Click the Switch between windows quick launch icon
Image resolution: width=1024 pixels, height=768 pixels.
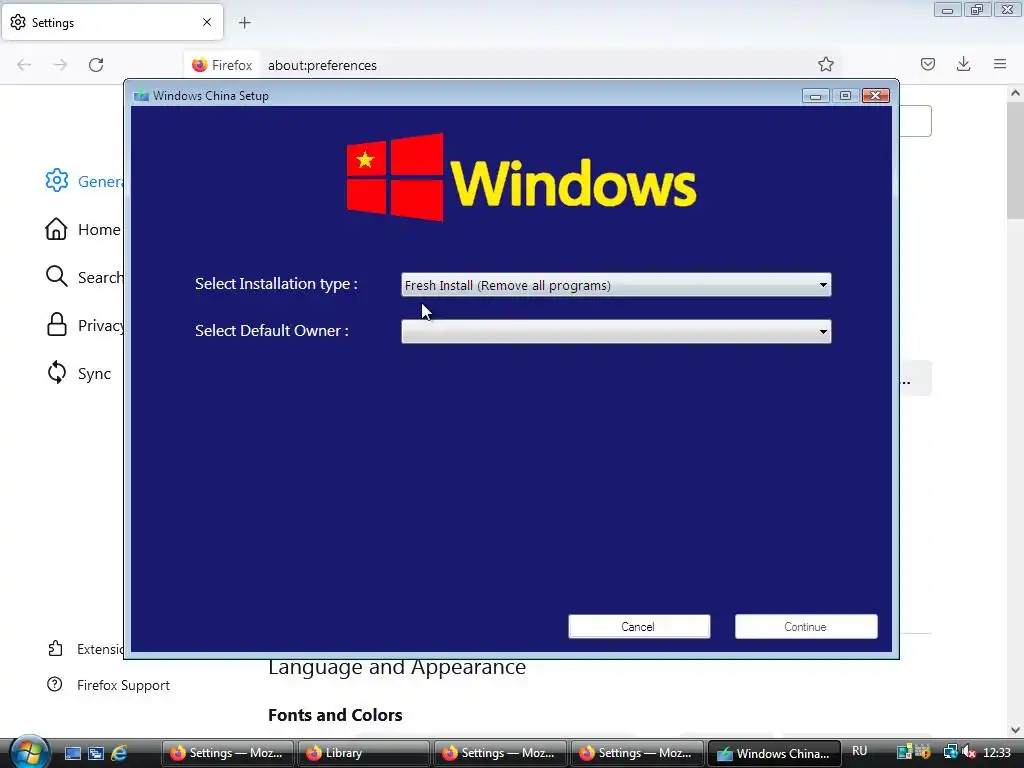coord(96,754)
